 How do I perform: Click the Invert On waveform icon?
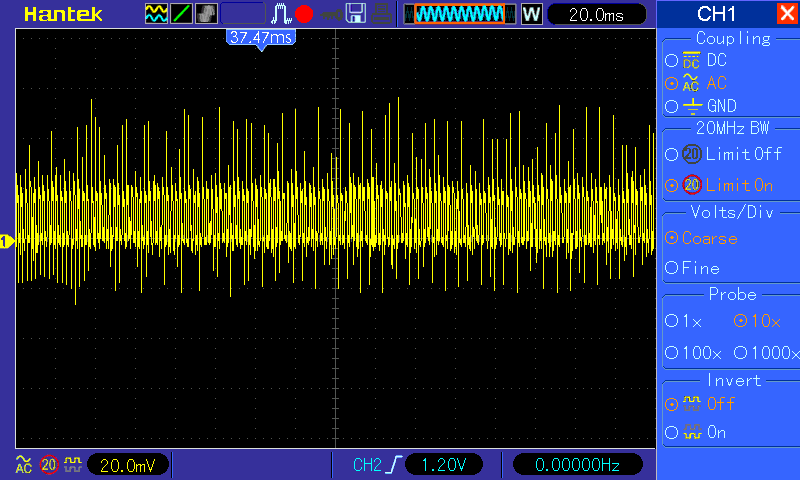692,432
